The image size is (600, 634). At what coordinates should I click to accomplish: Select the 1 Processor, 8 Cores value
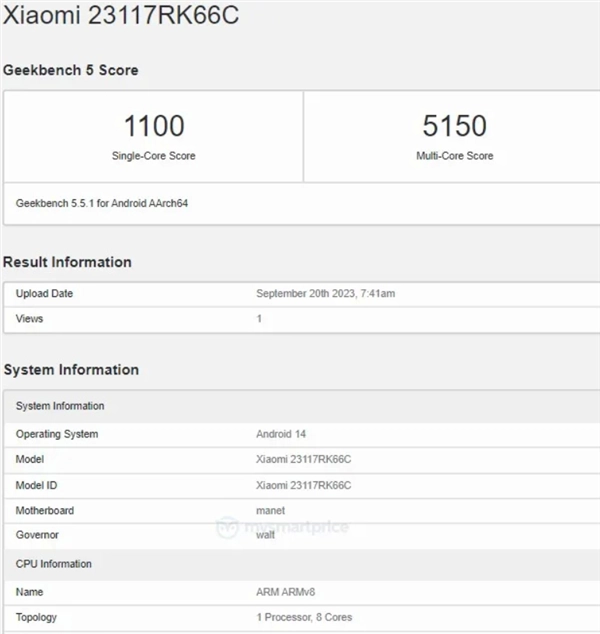(304, 618)
